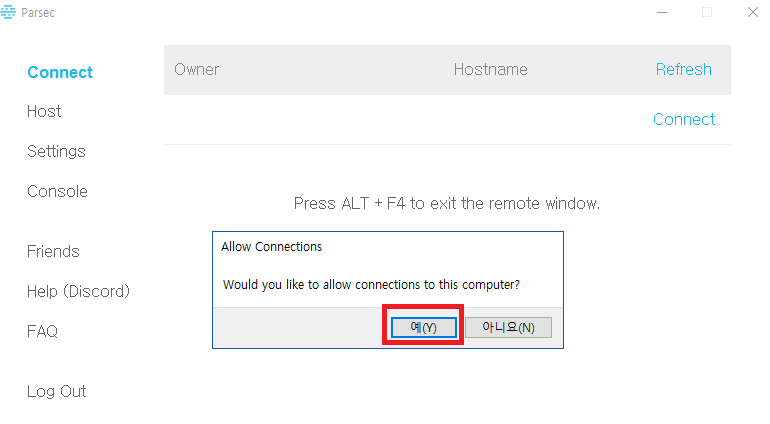Image resolution: width=770 pixels, height=424 pixels.
Task: Confirm allowing connections with 예(Y)
Action: (423, 327)
